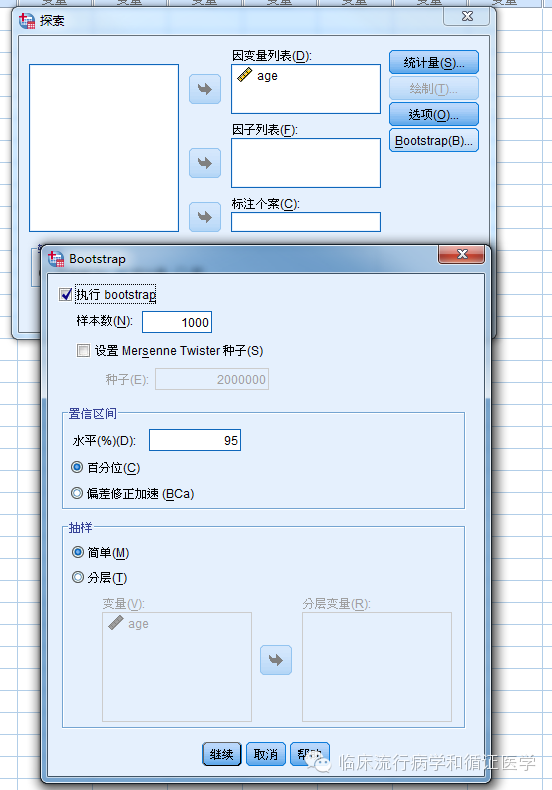This screenshot has height=790, width=552.
Task: Click arrow to move variable into 因变量列表
Action: (205, 89)
